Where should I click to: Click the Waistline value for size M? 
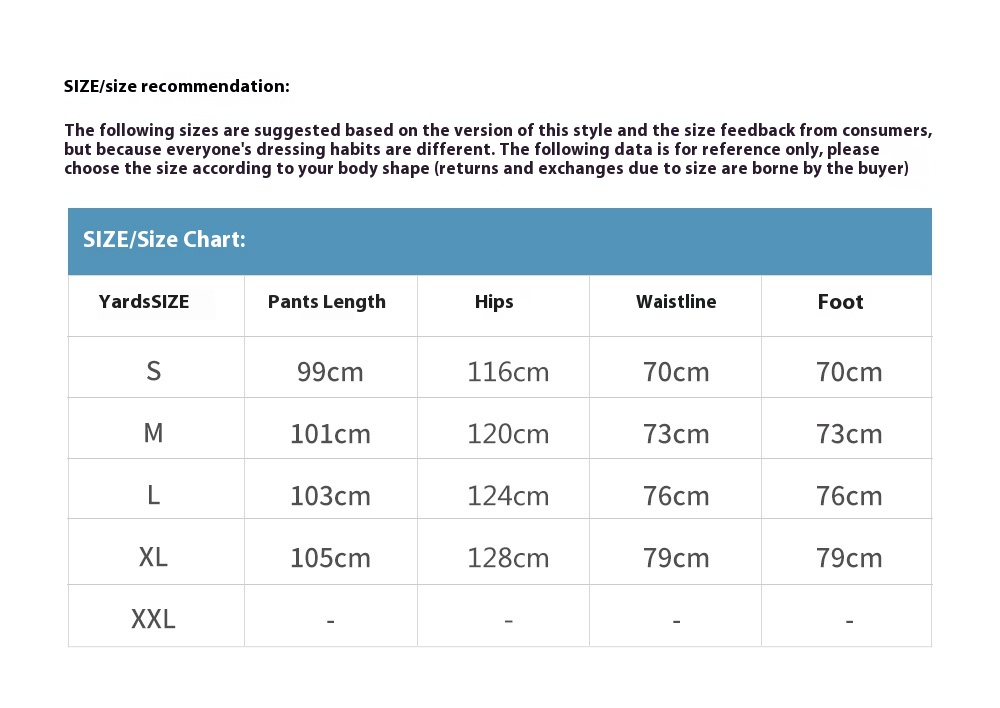(x=676, y=434)
